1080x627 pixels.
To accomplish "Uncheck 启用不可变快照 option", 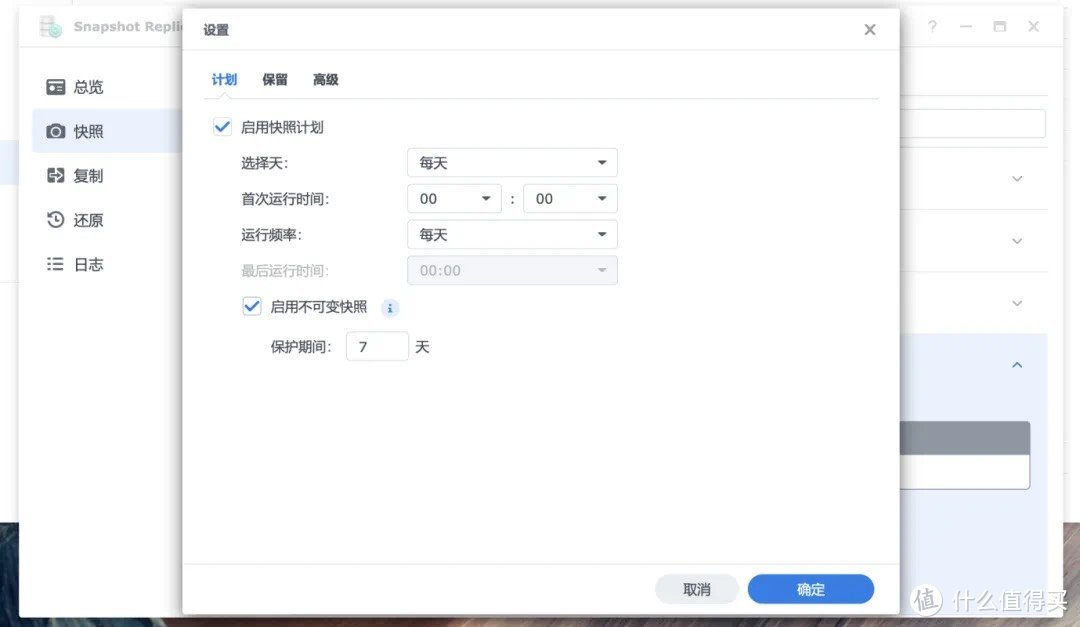I will tap(252, 306).
